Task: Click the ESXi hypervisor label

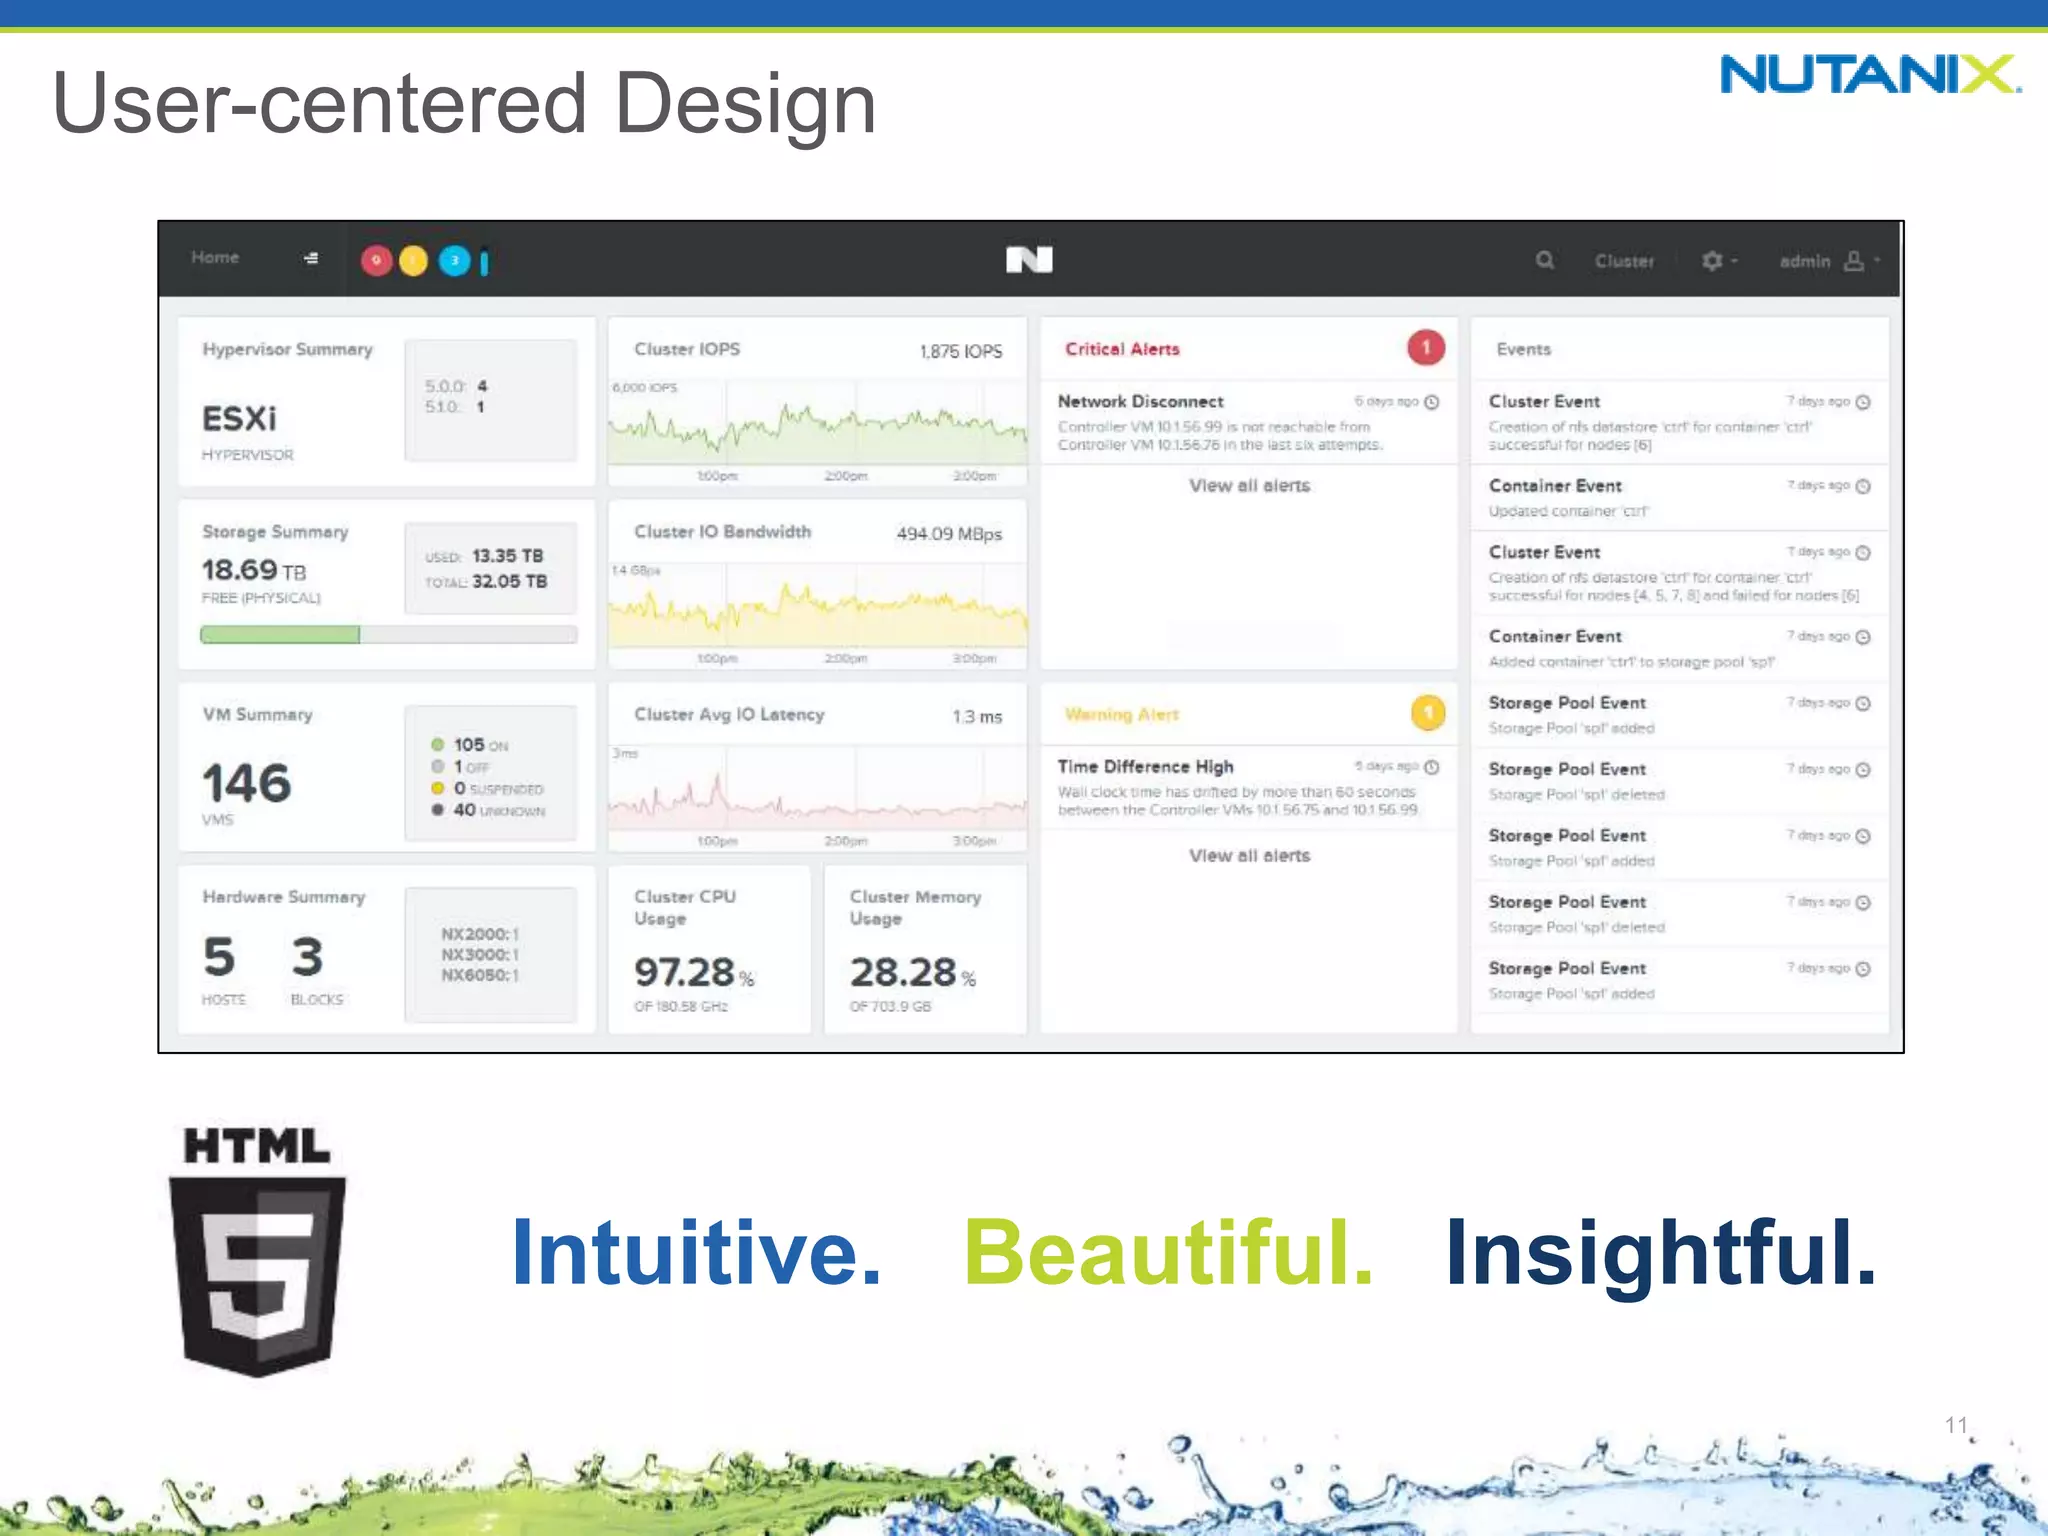Action: click(239, 418)
